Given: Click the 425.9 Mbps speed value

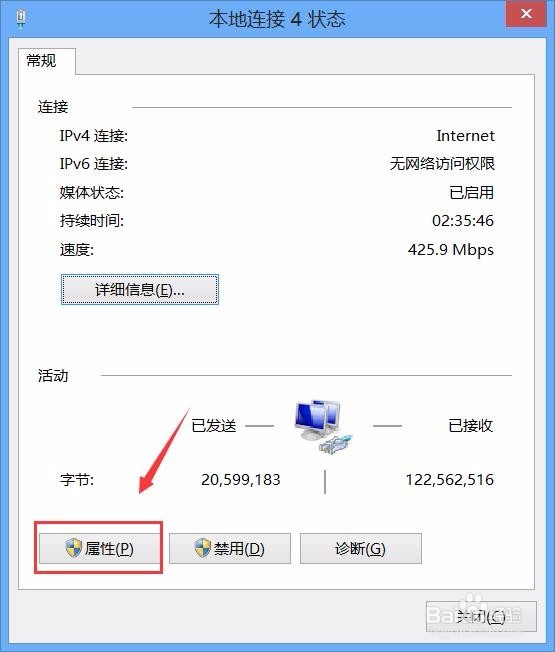Looking at the screenshot, I should click(x=451, y=249).
